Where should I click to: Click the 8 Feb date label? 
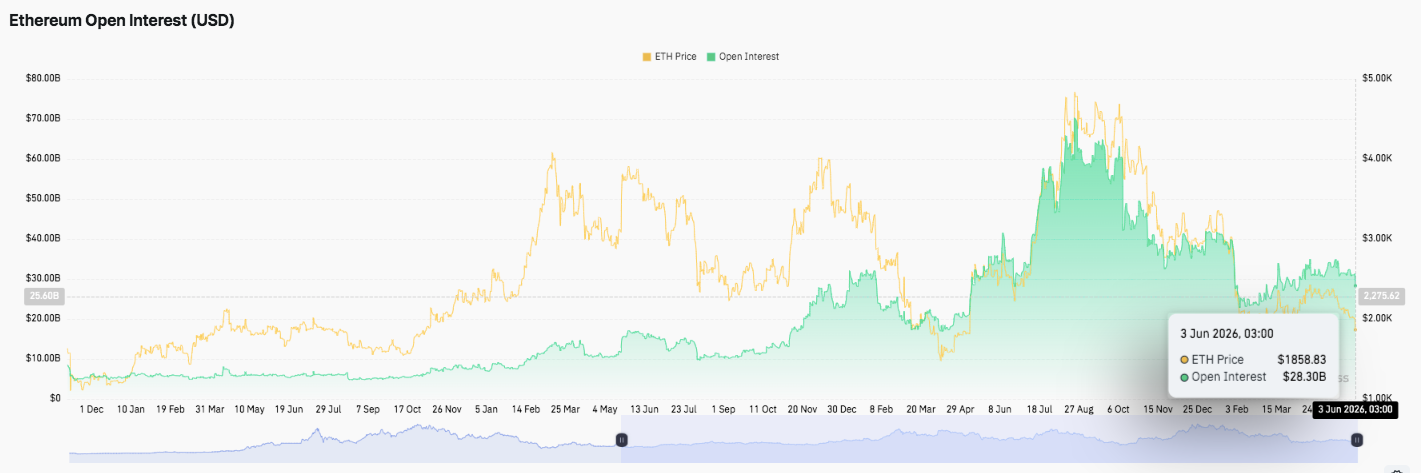tap(881, 409)
